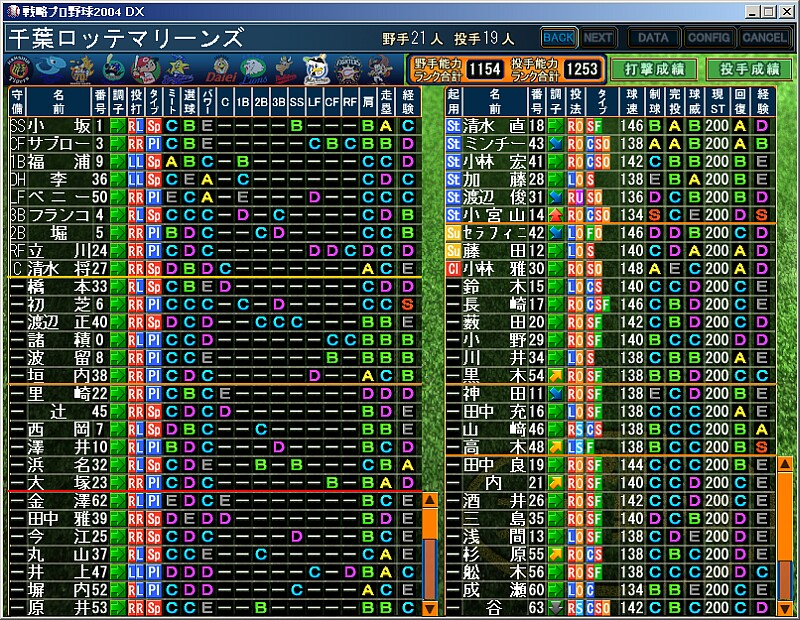Screen dimensions: 800x620
Task: Click the orange condition arrow for 杉原
Action: point(555,554)
